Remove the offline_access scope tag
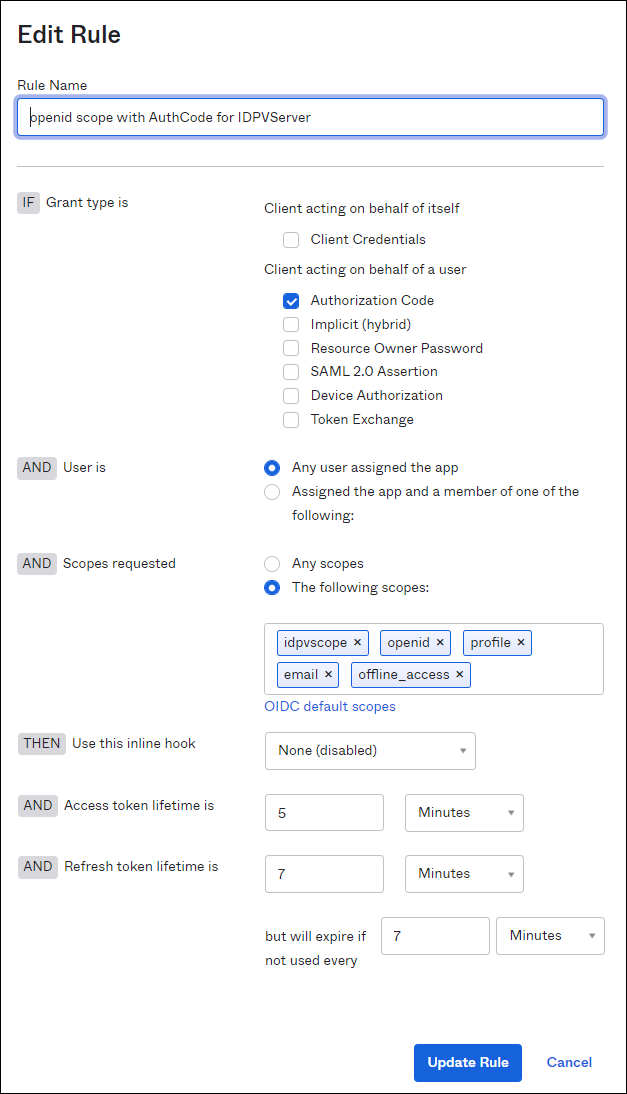The image size is (627, 1094). click(x=460, y=675)
